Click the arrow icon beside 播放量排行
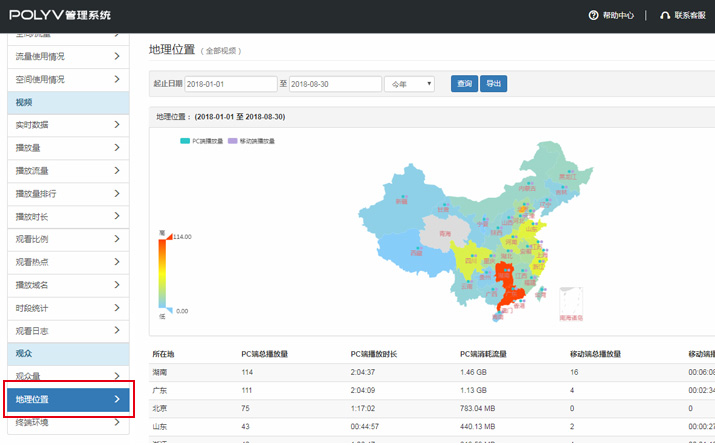The image size is (715, 445). tap(117, 194)
